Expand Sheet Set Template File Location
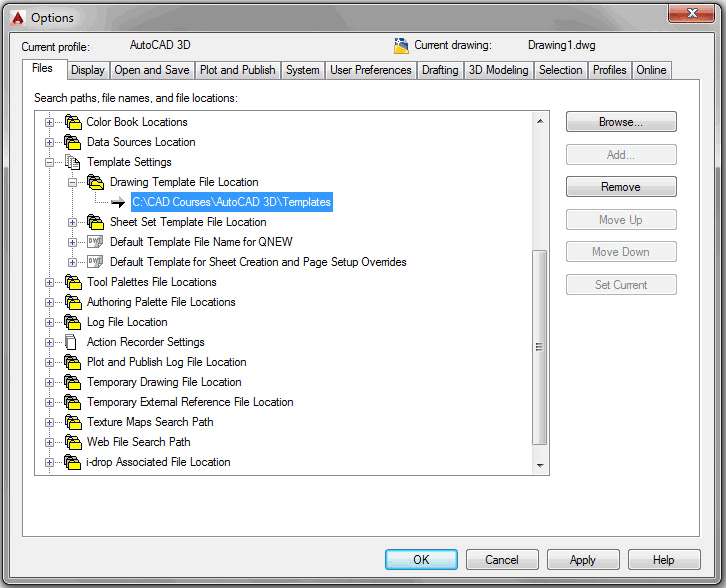 click(x=72, y=222)
